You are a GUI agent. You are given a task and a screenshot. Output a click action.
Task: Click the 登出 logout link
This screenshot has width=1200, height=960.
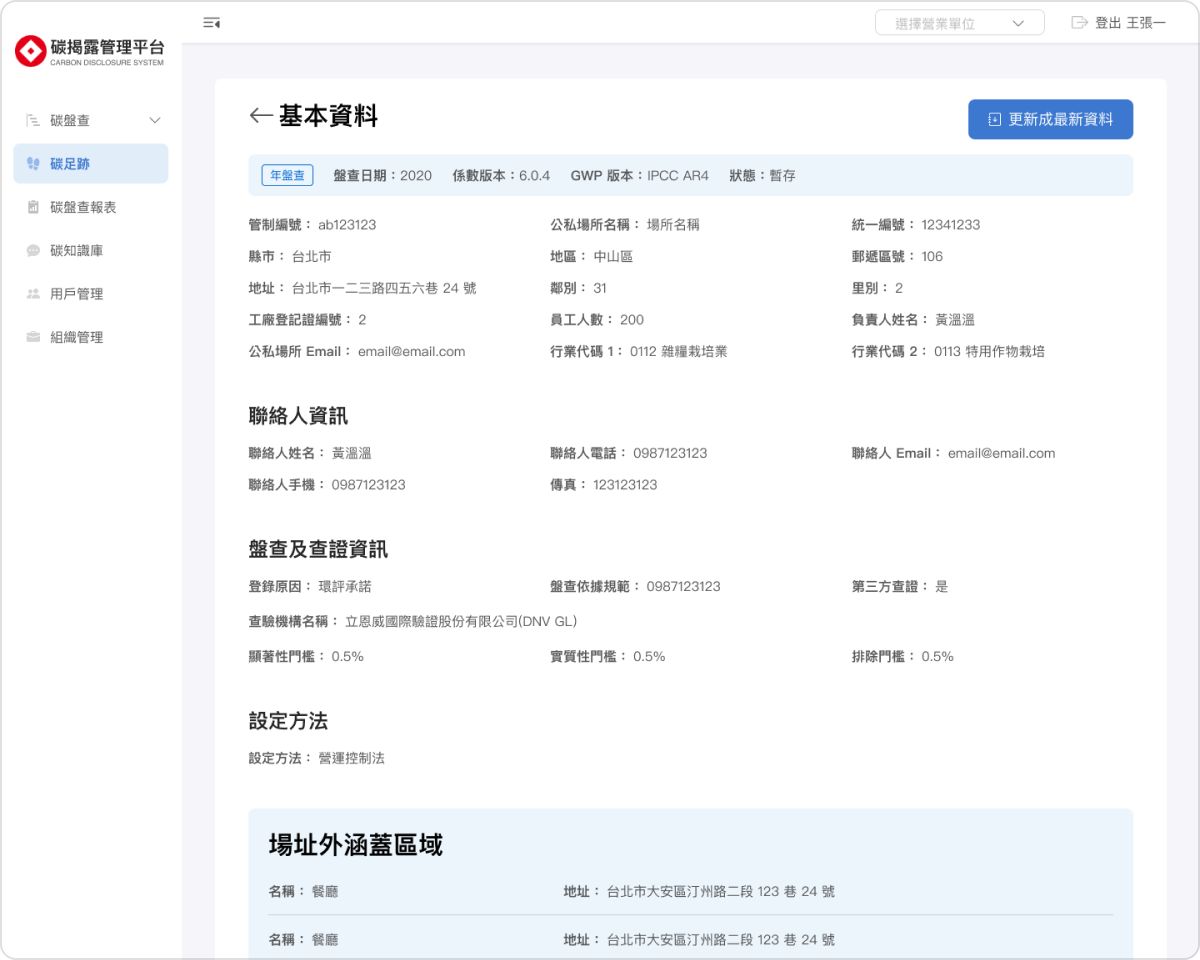click(1108, 22)
